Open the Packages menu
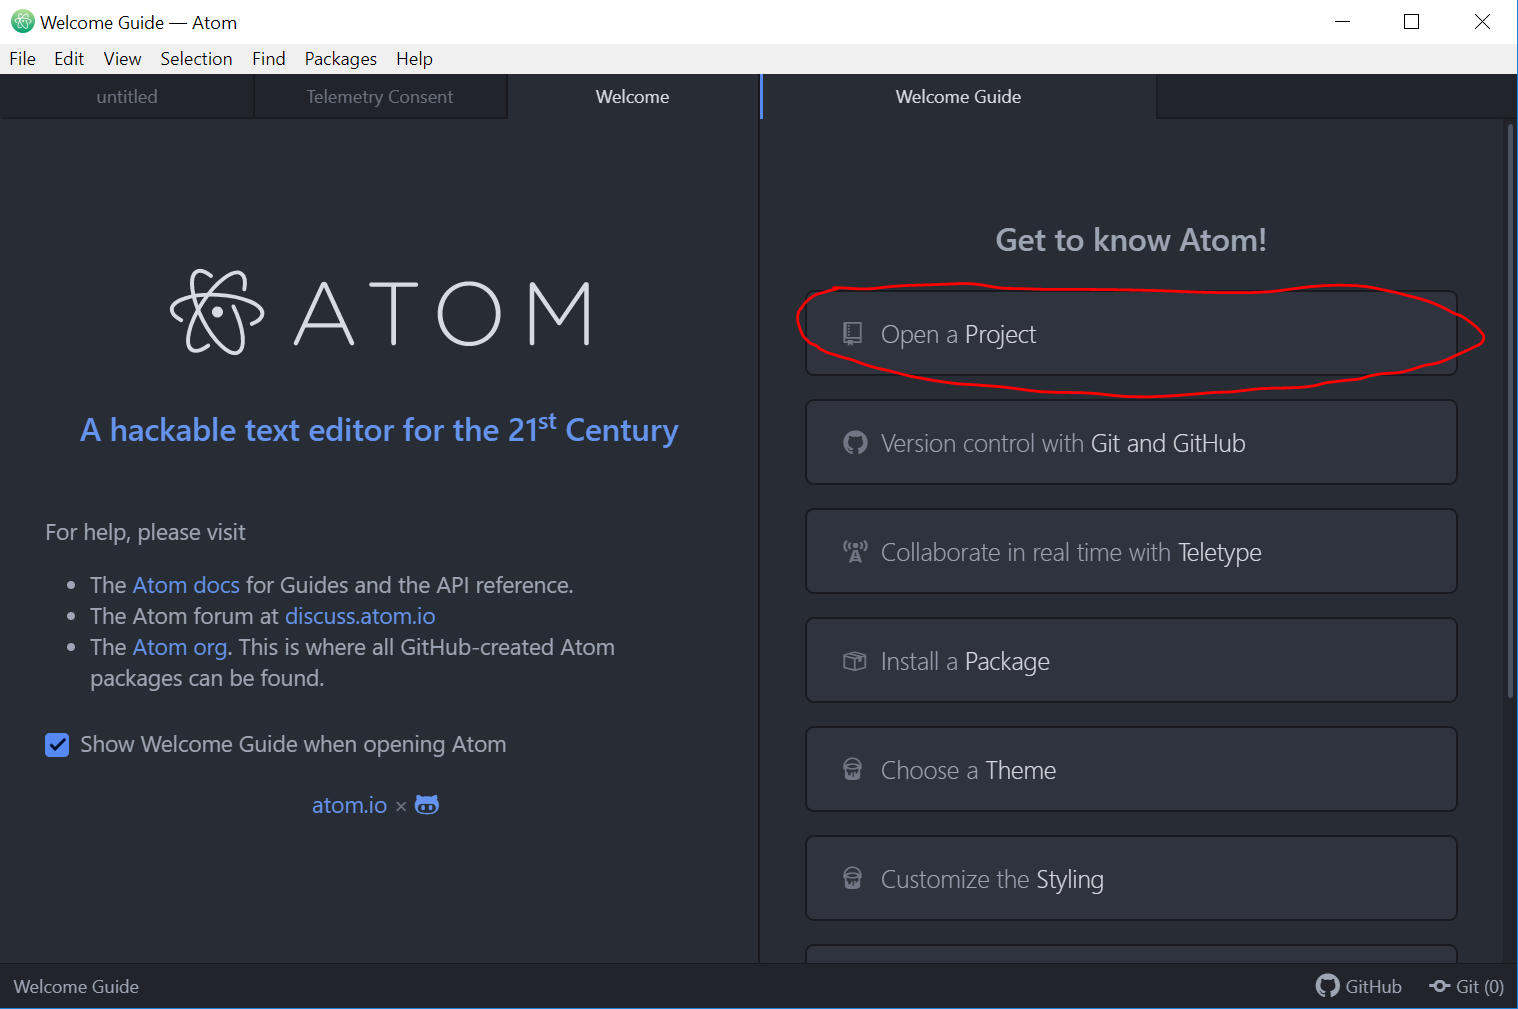This screenshot has height=1009, width=1518. 341,59
